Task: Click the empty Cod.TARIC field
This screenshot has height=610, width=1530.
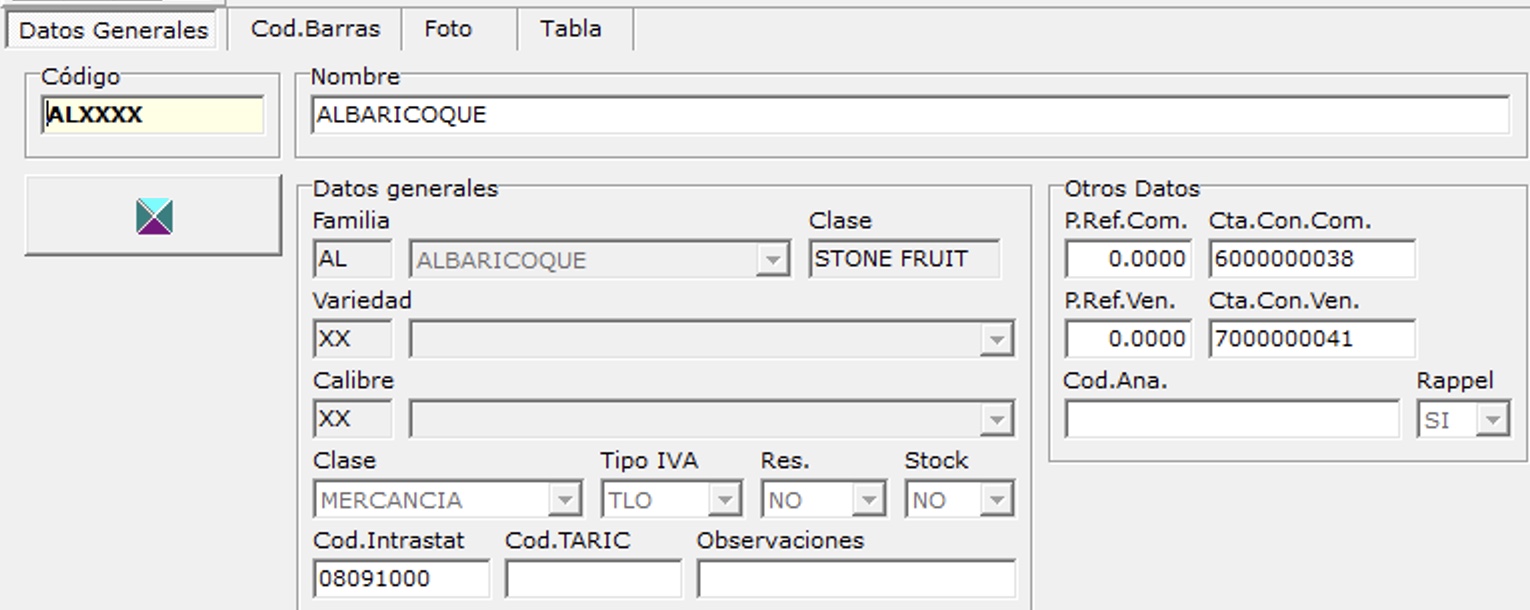Action: (x=593, y=579)
